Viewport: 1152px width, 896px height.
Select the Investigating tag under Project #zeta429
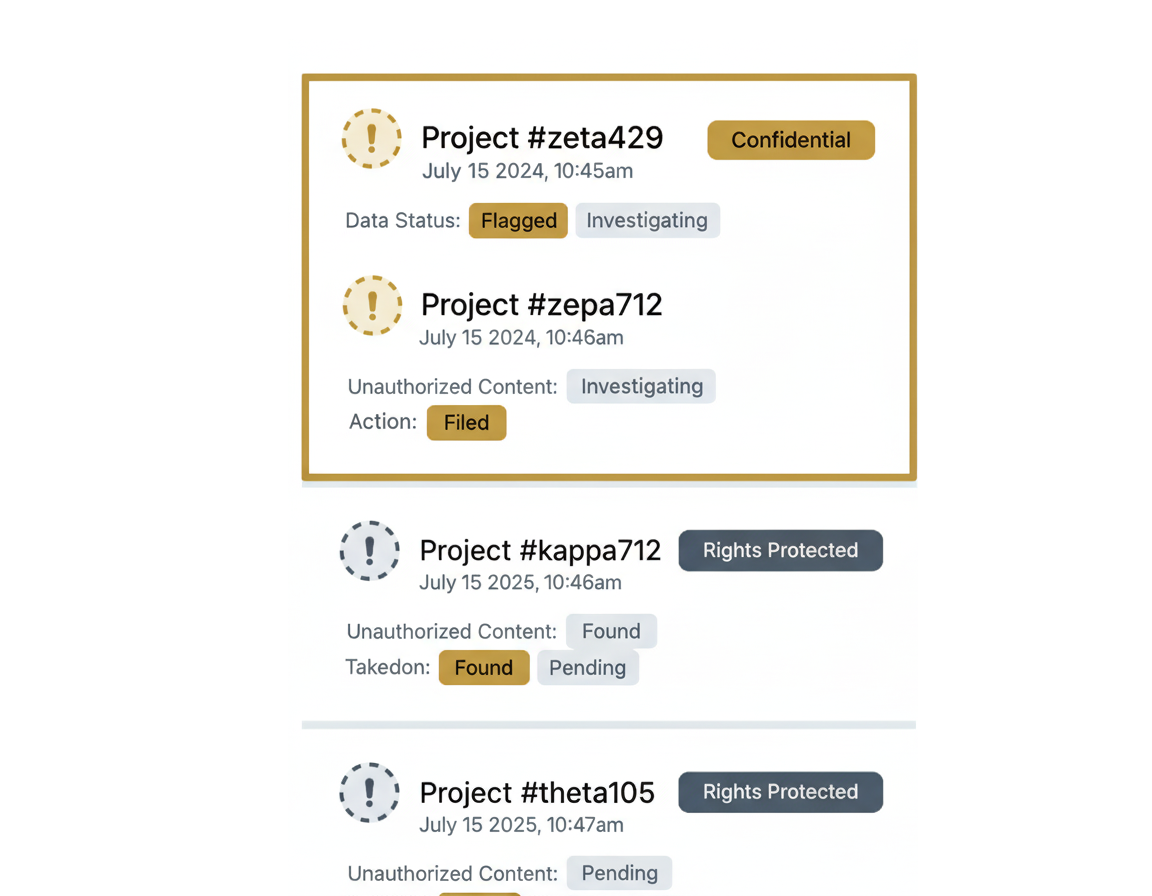coord(647,220)
